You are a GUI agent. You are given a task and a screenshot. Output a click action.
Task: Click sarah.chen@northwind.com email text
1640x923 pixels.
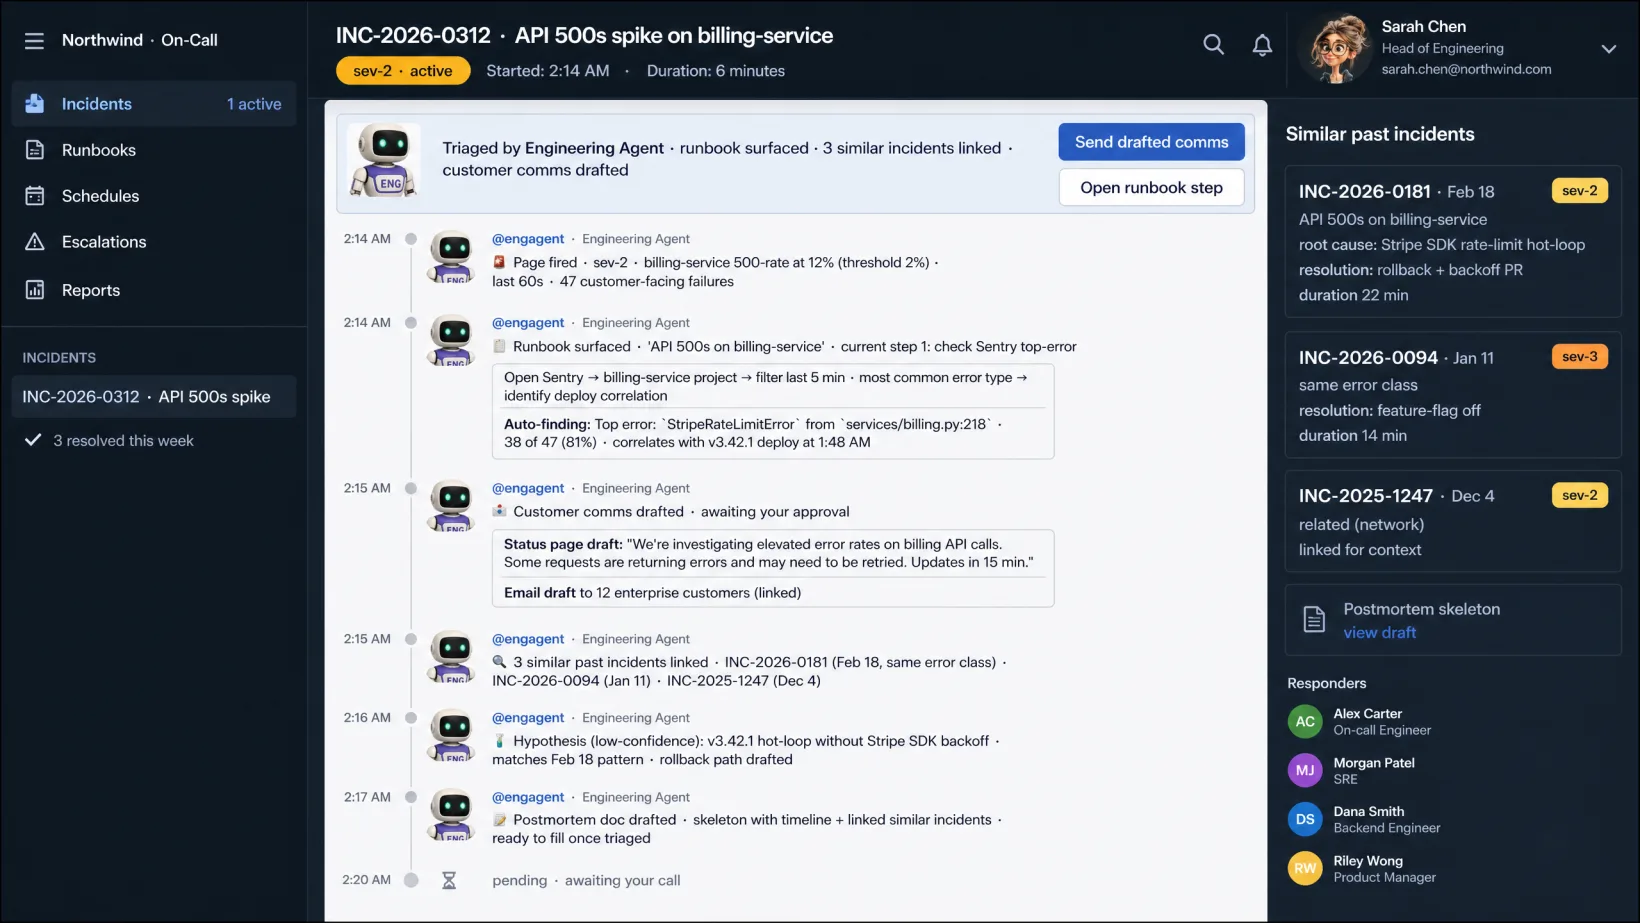click(1466, 69)
